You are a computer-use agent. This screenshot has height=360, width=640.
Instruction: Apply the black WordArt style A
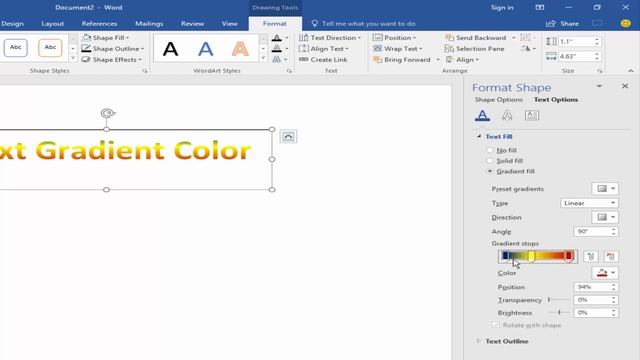171,49
